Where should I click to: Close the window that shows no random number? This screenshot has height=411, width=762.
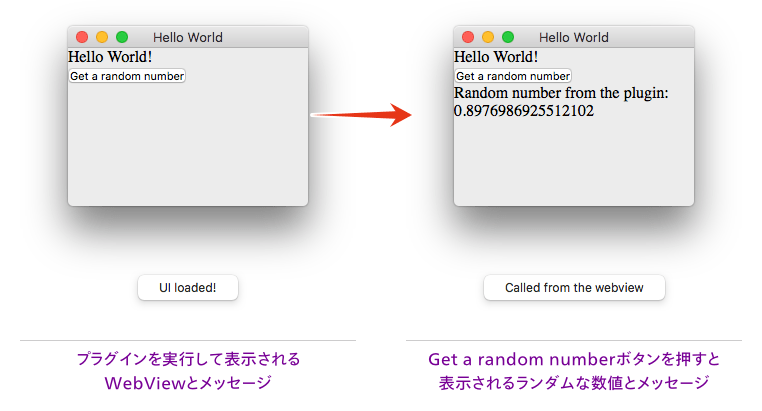[82, 37]
